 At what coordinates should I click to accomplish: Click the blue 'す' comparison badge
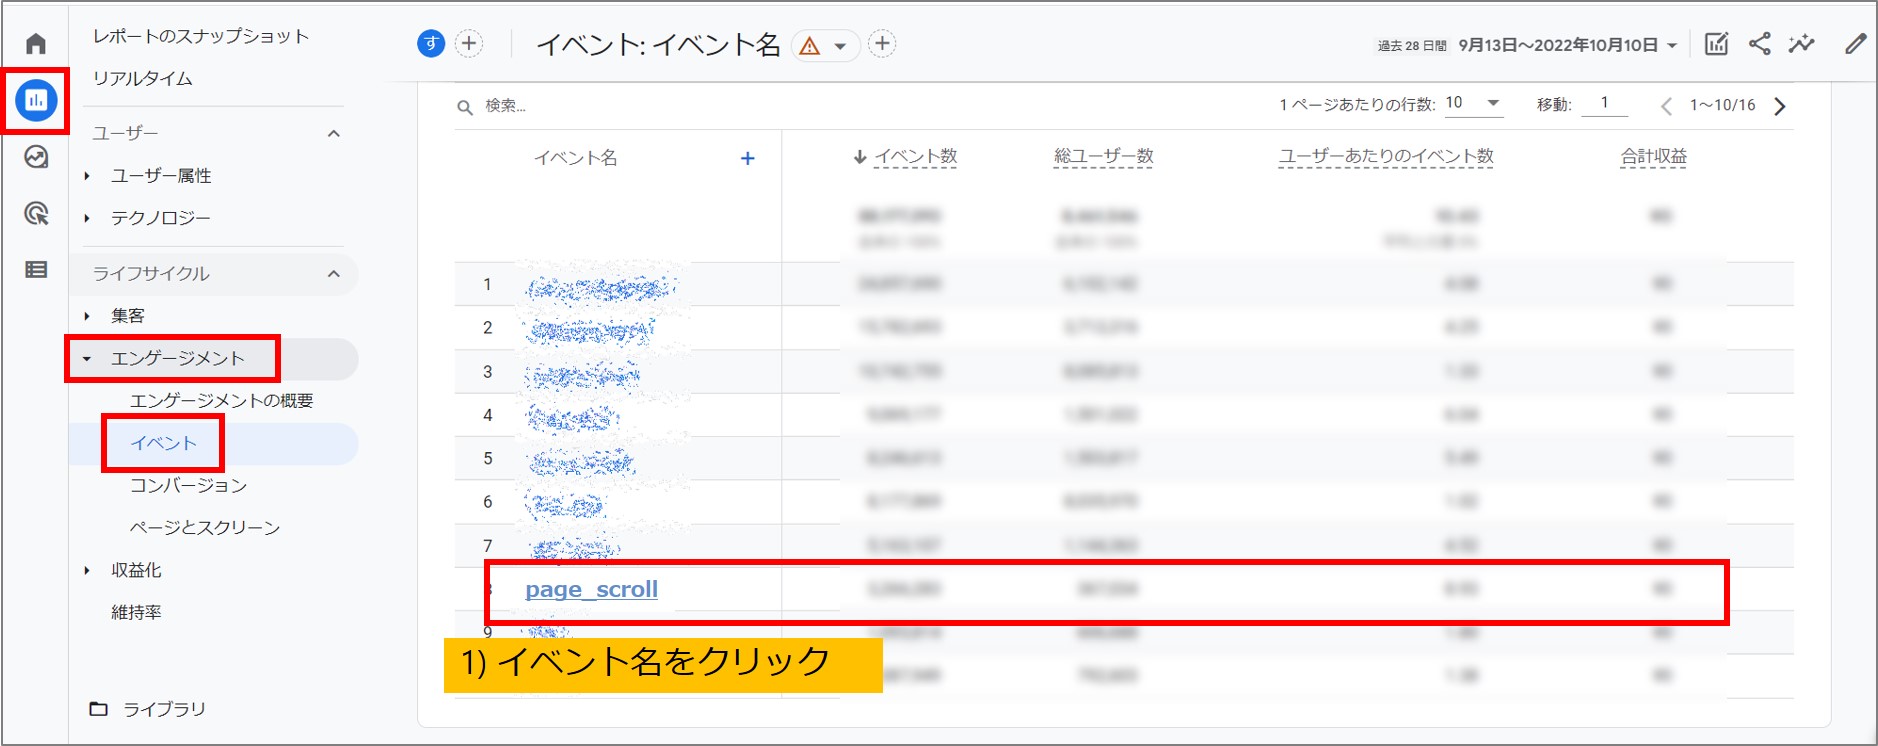click(431, 43)
